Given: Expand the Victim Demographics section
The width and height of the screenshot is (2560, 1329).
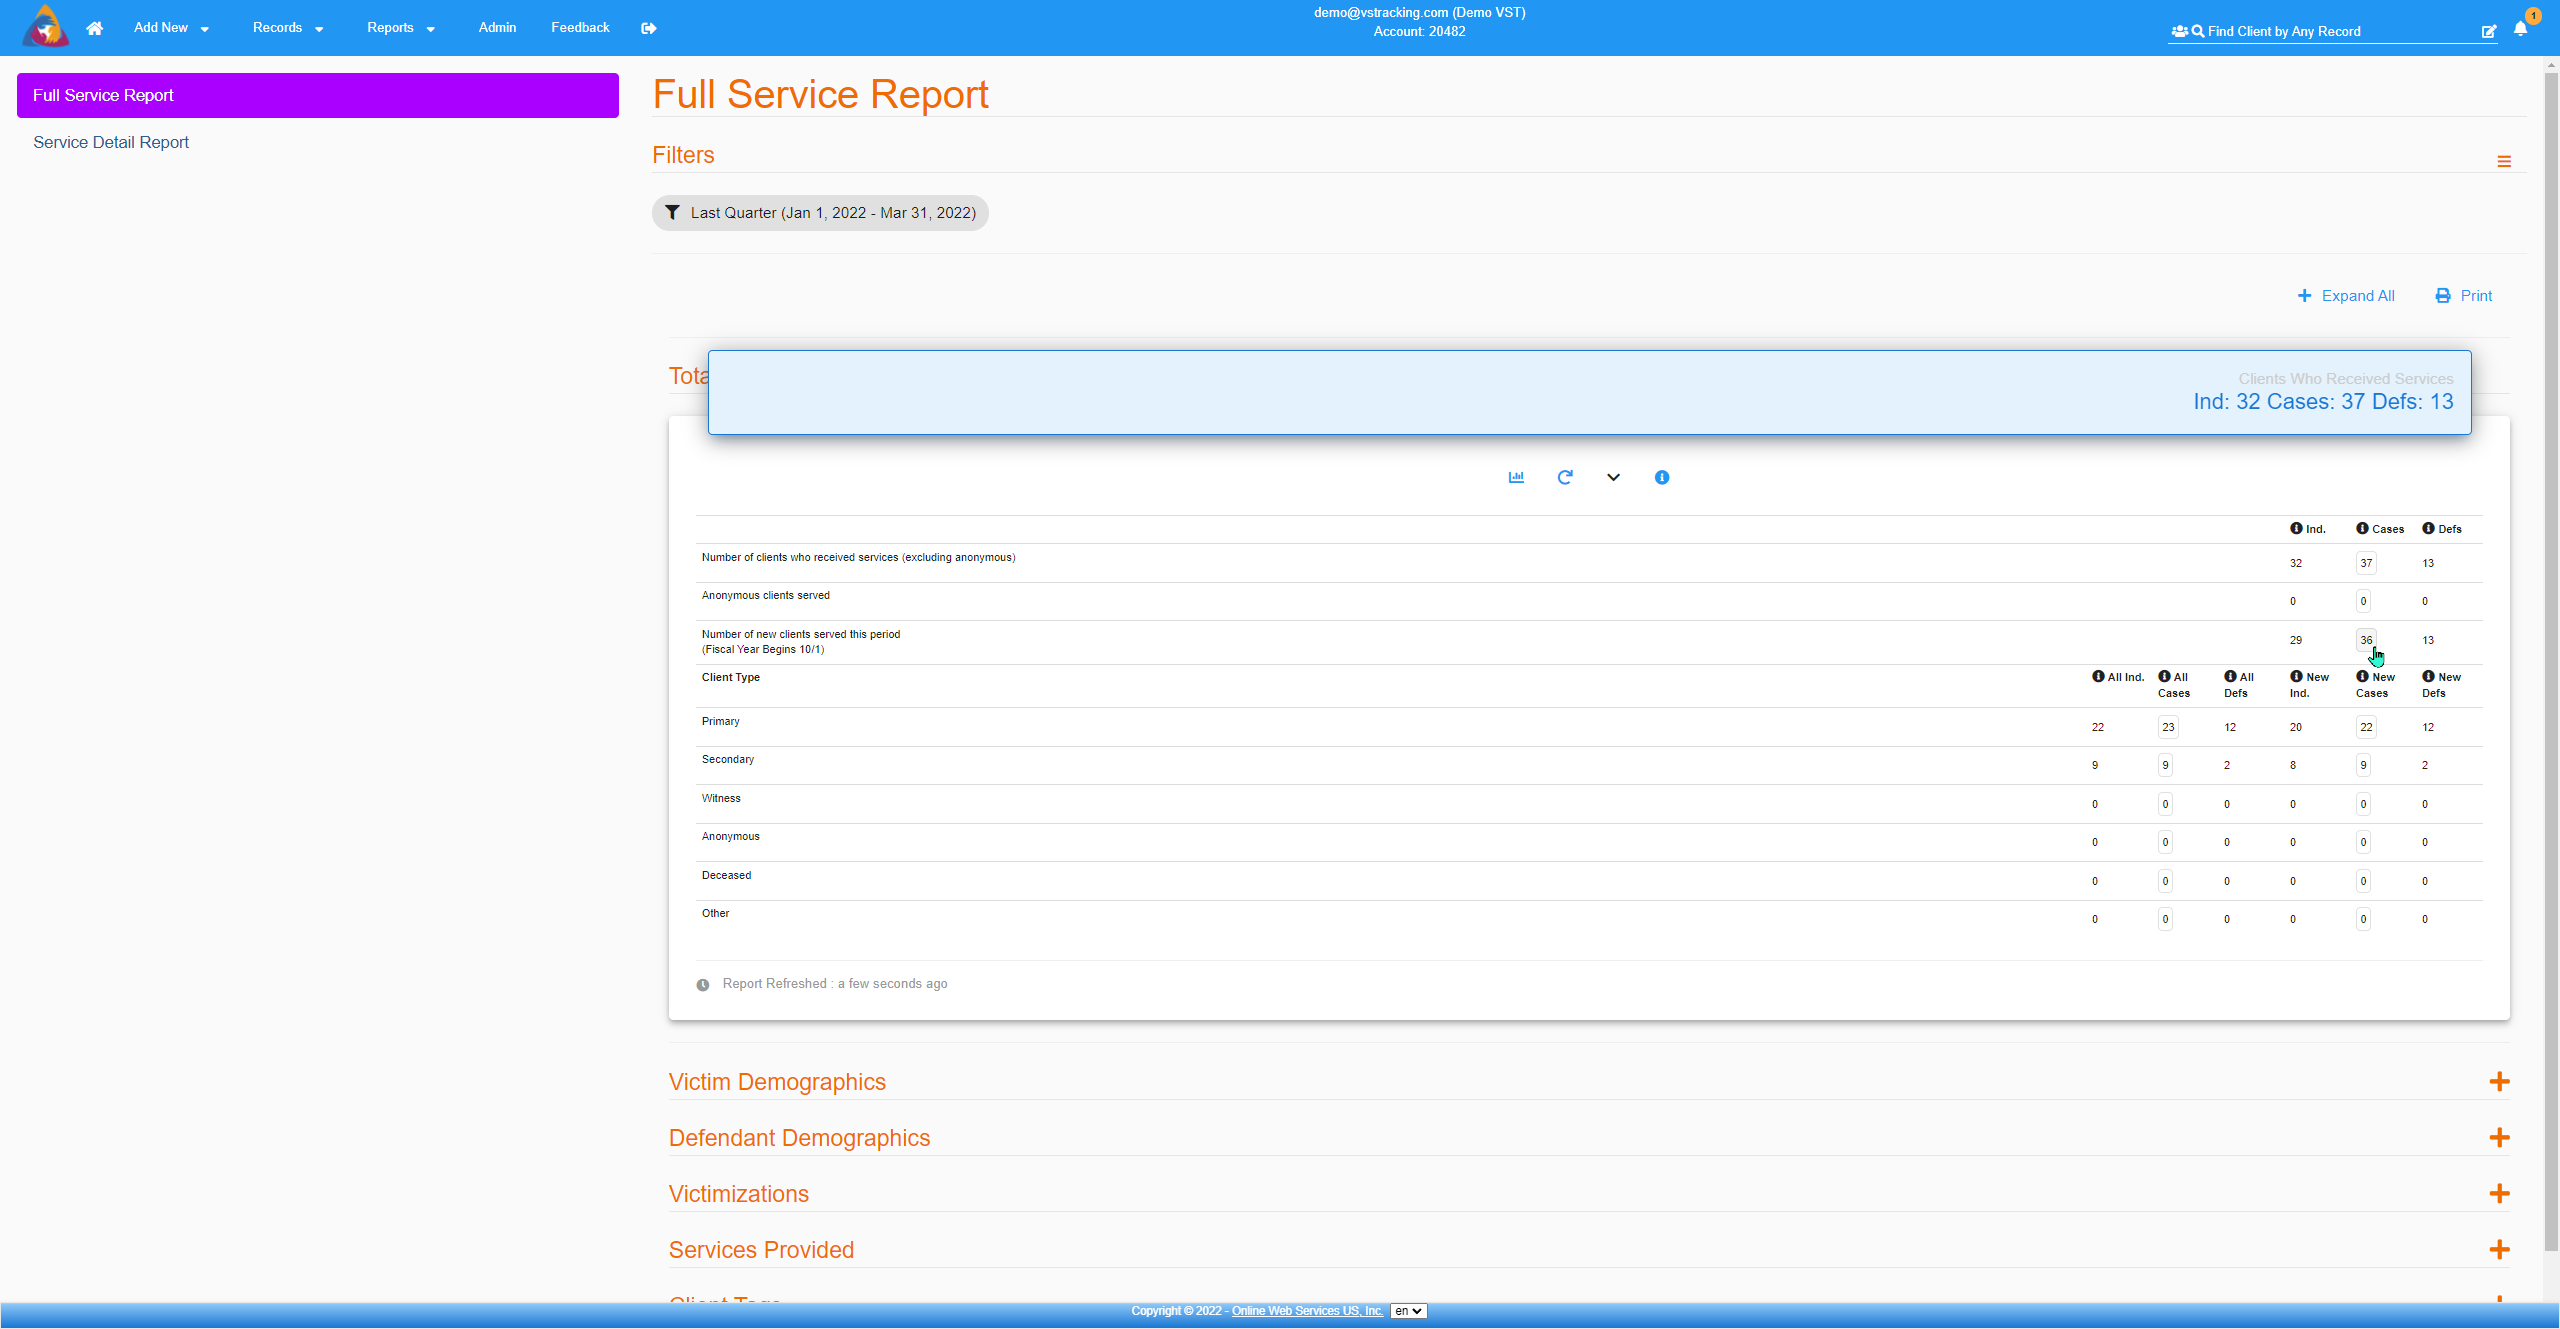Looking at the screenshot, I should pyautogui.click(x=2502, y=1080).
